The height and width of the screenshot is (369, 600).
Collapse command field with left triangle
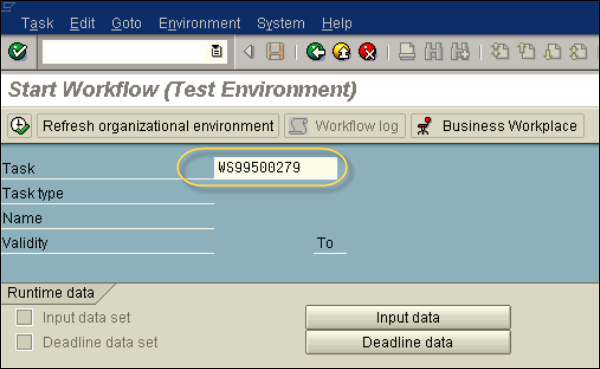pos(249,52)
